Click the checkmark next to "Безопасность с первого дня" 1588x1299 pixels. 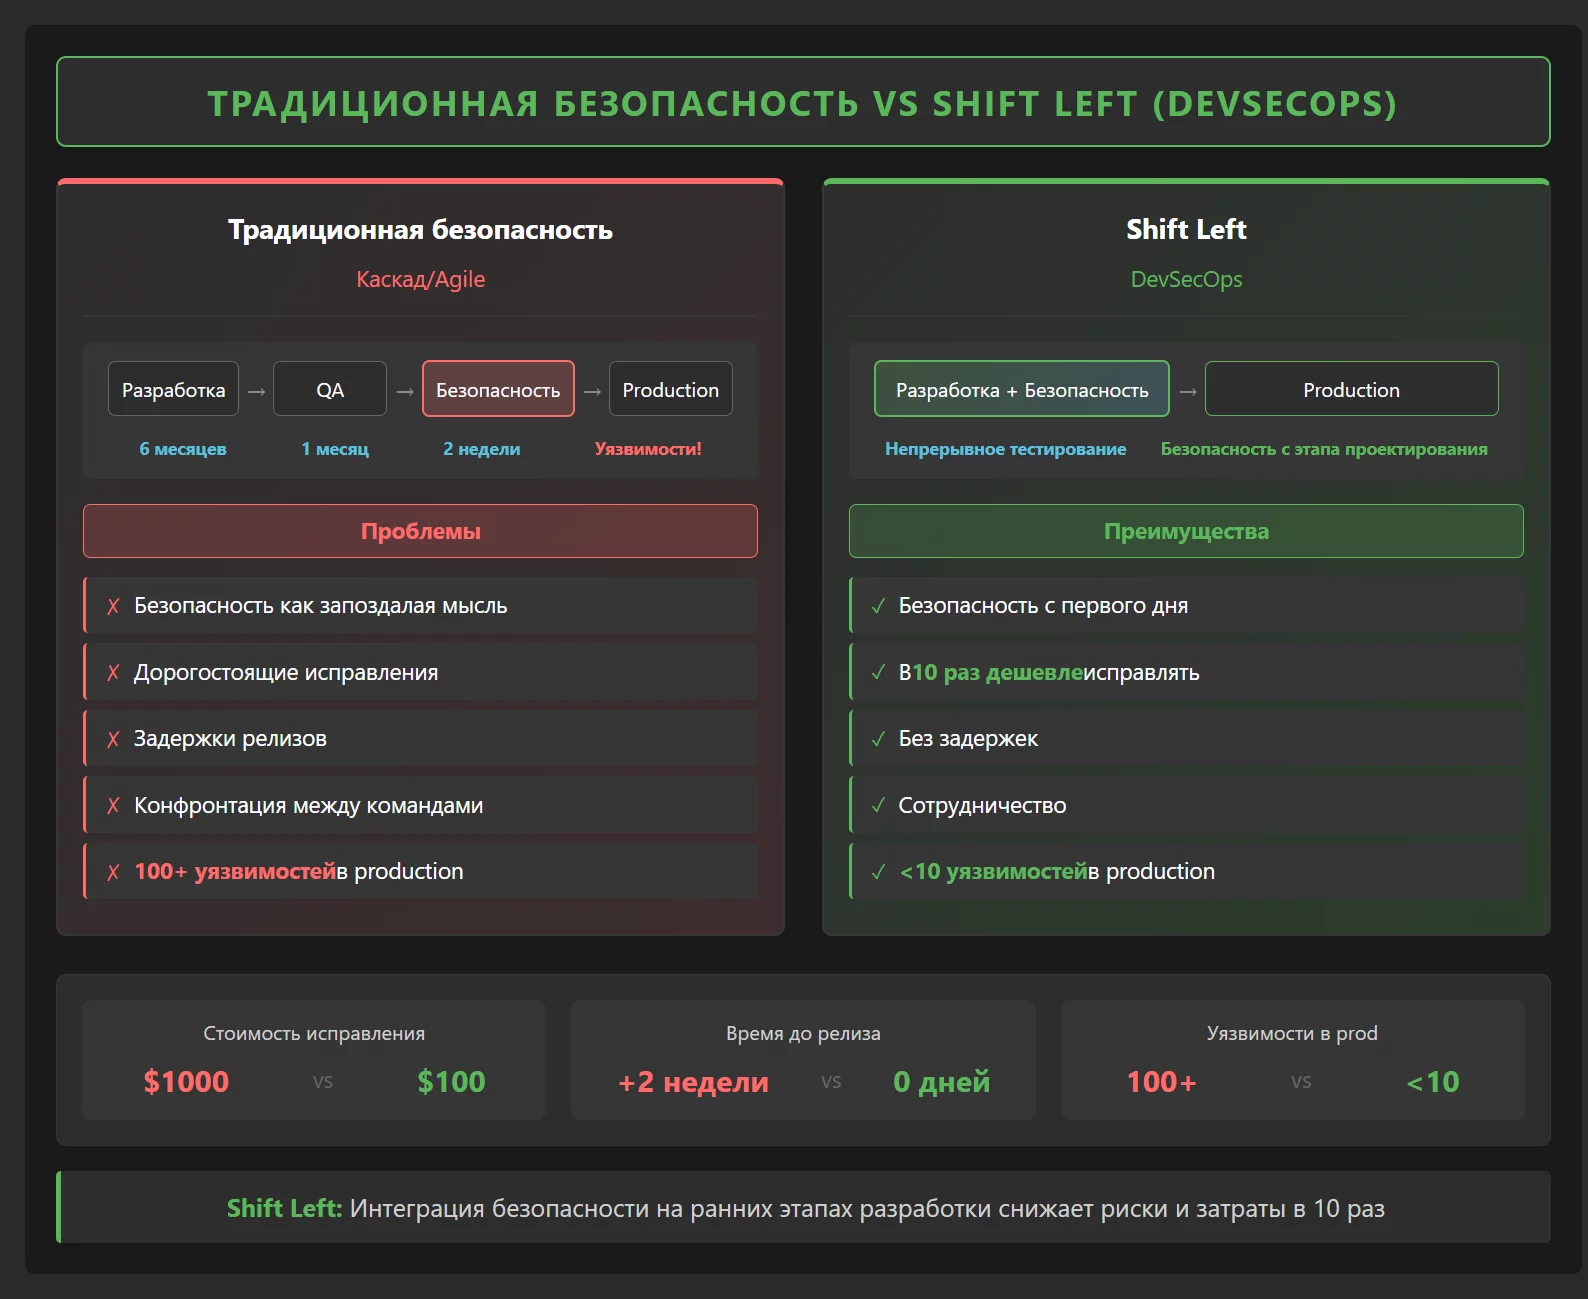[x=878, y=606]
